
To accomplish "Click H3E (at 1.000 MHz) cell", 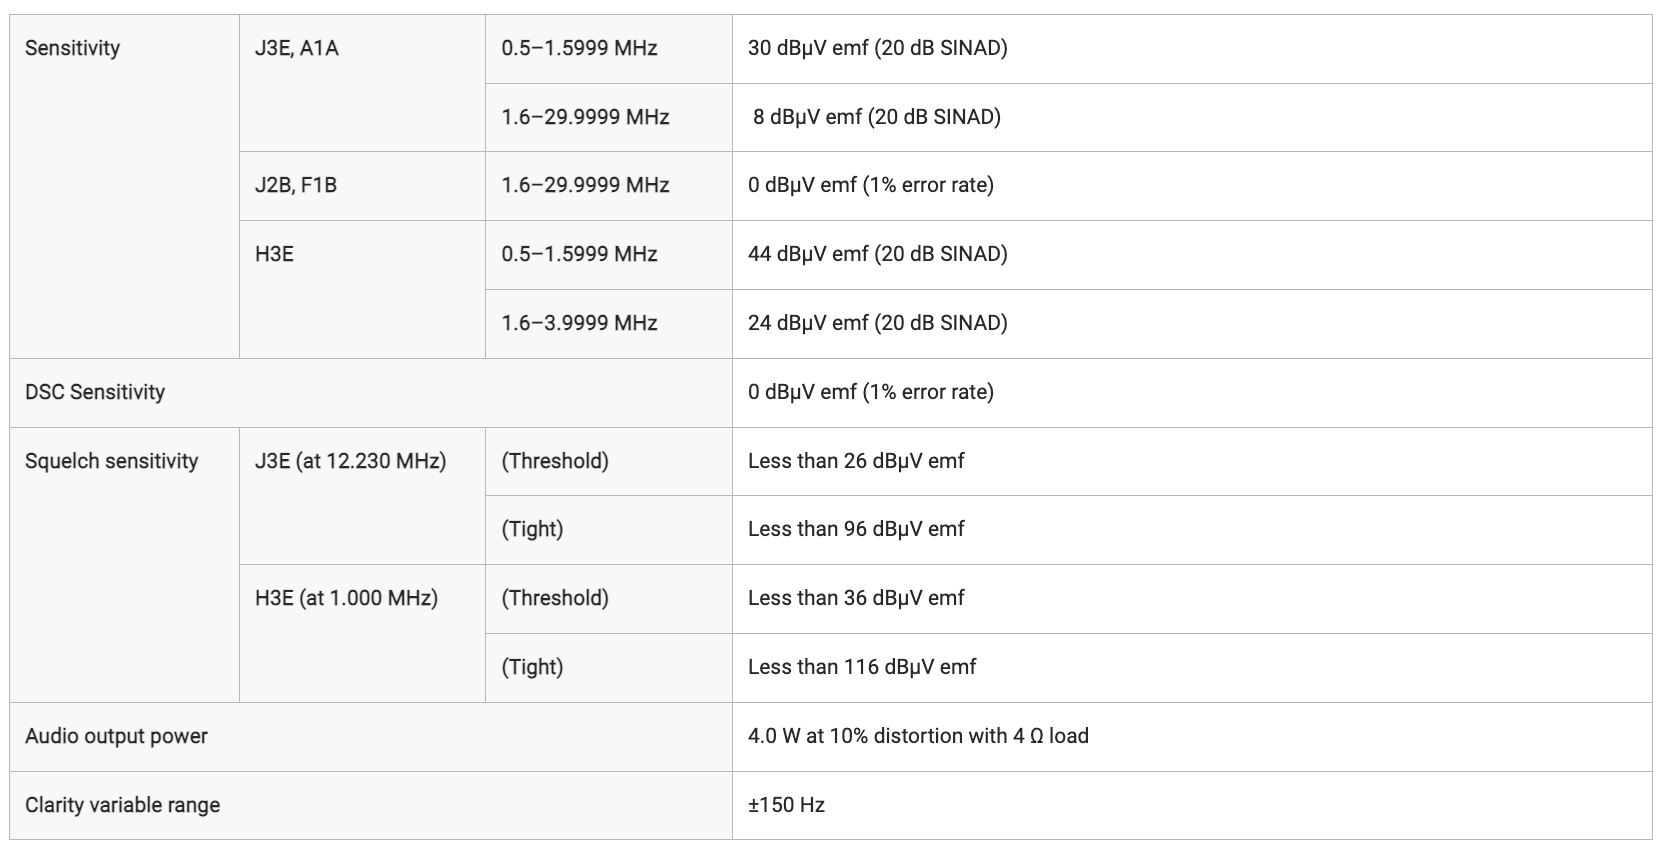I will coord(362,633).
